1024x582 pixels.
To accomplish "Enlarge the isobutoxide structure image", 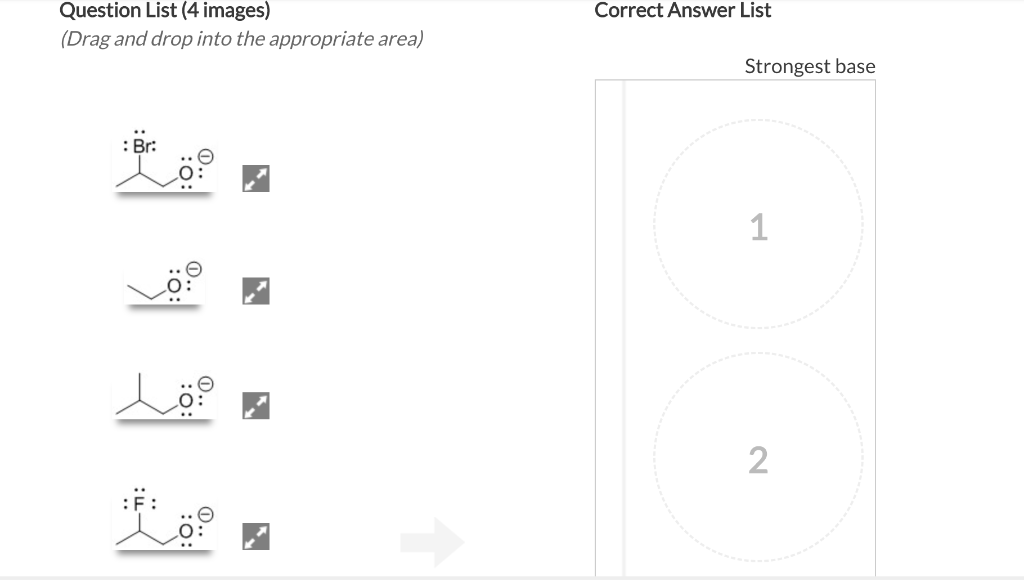I will point(254,404).
